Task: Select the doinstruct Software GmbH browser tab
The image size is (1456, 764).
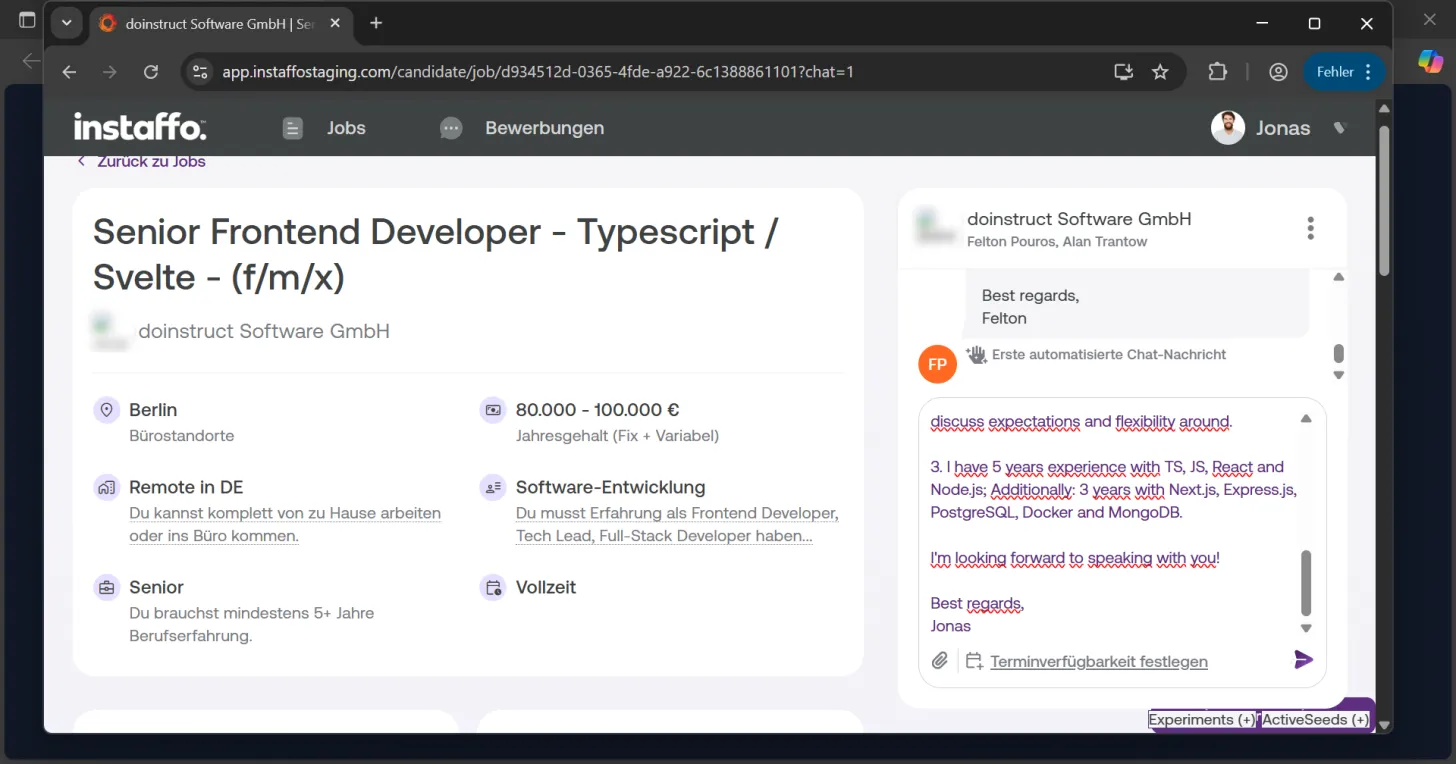Action: (221, 24)
